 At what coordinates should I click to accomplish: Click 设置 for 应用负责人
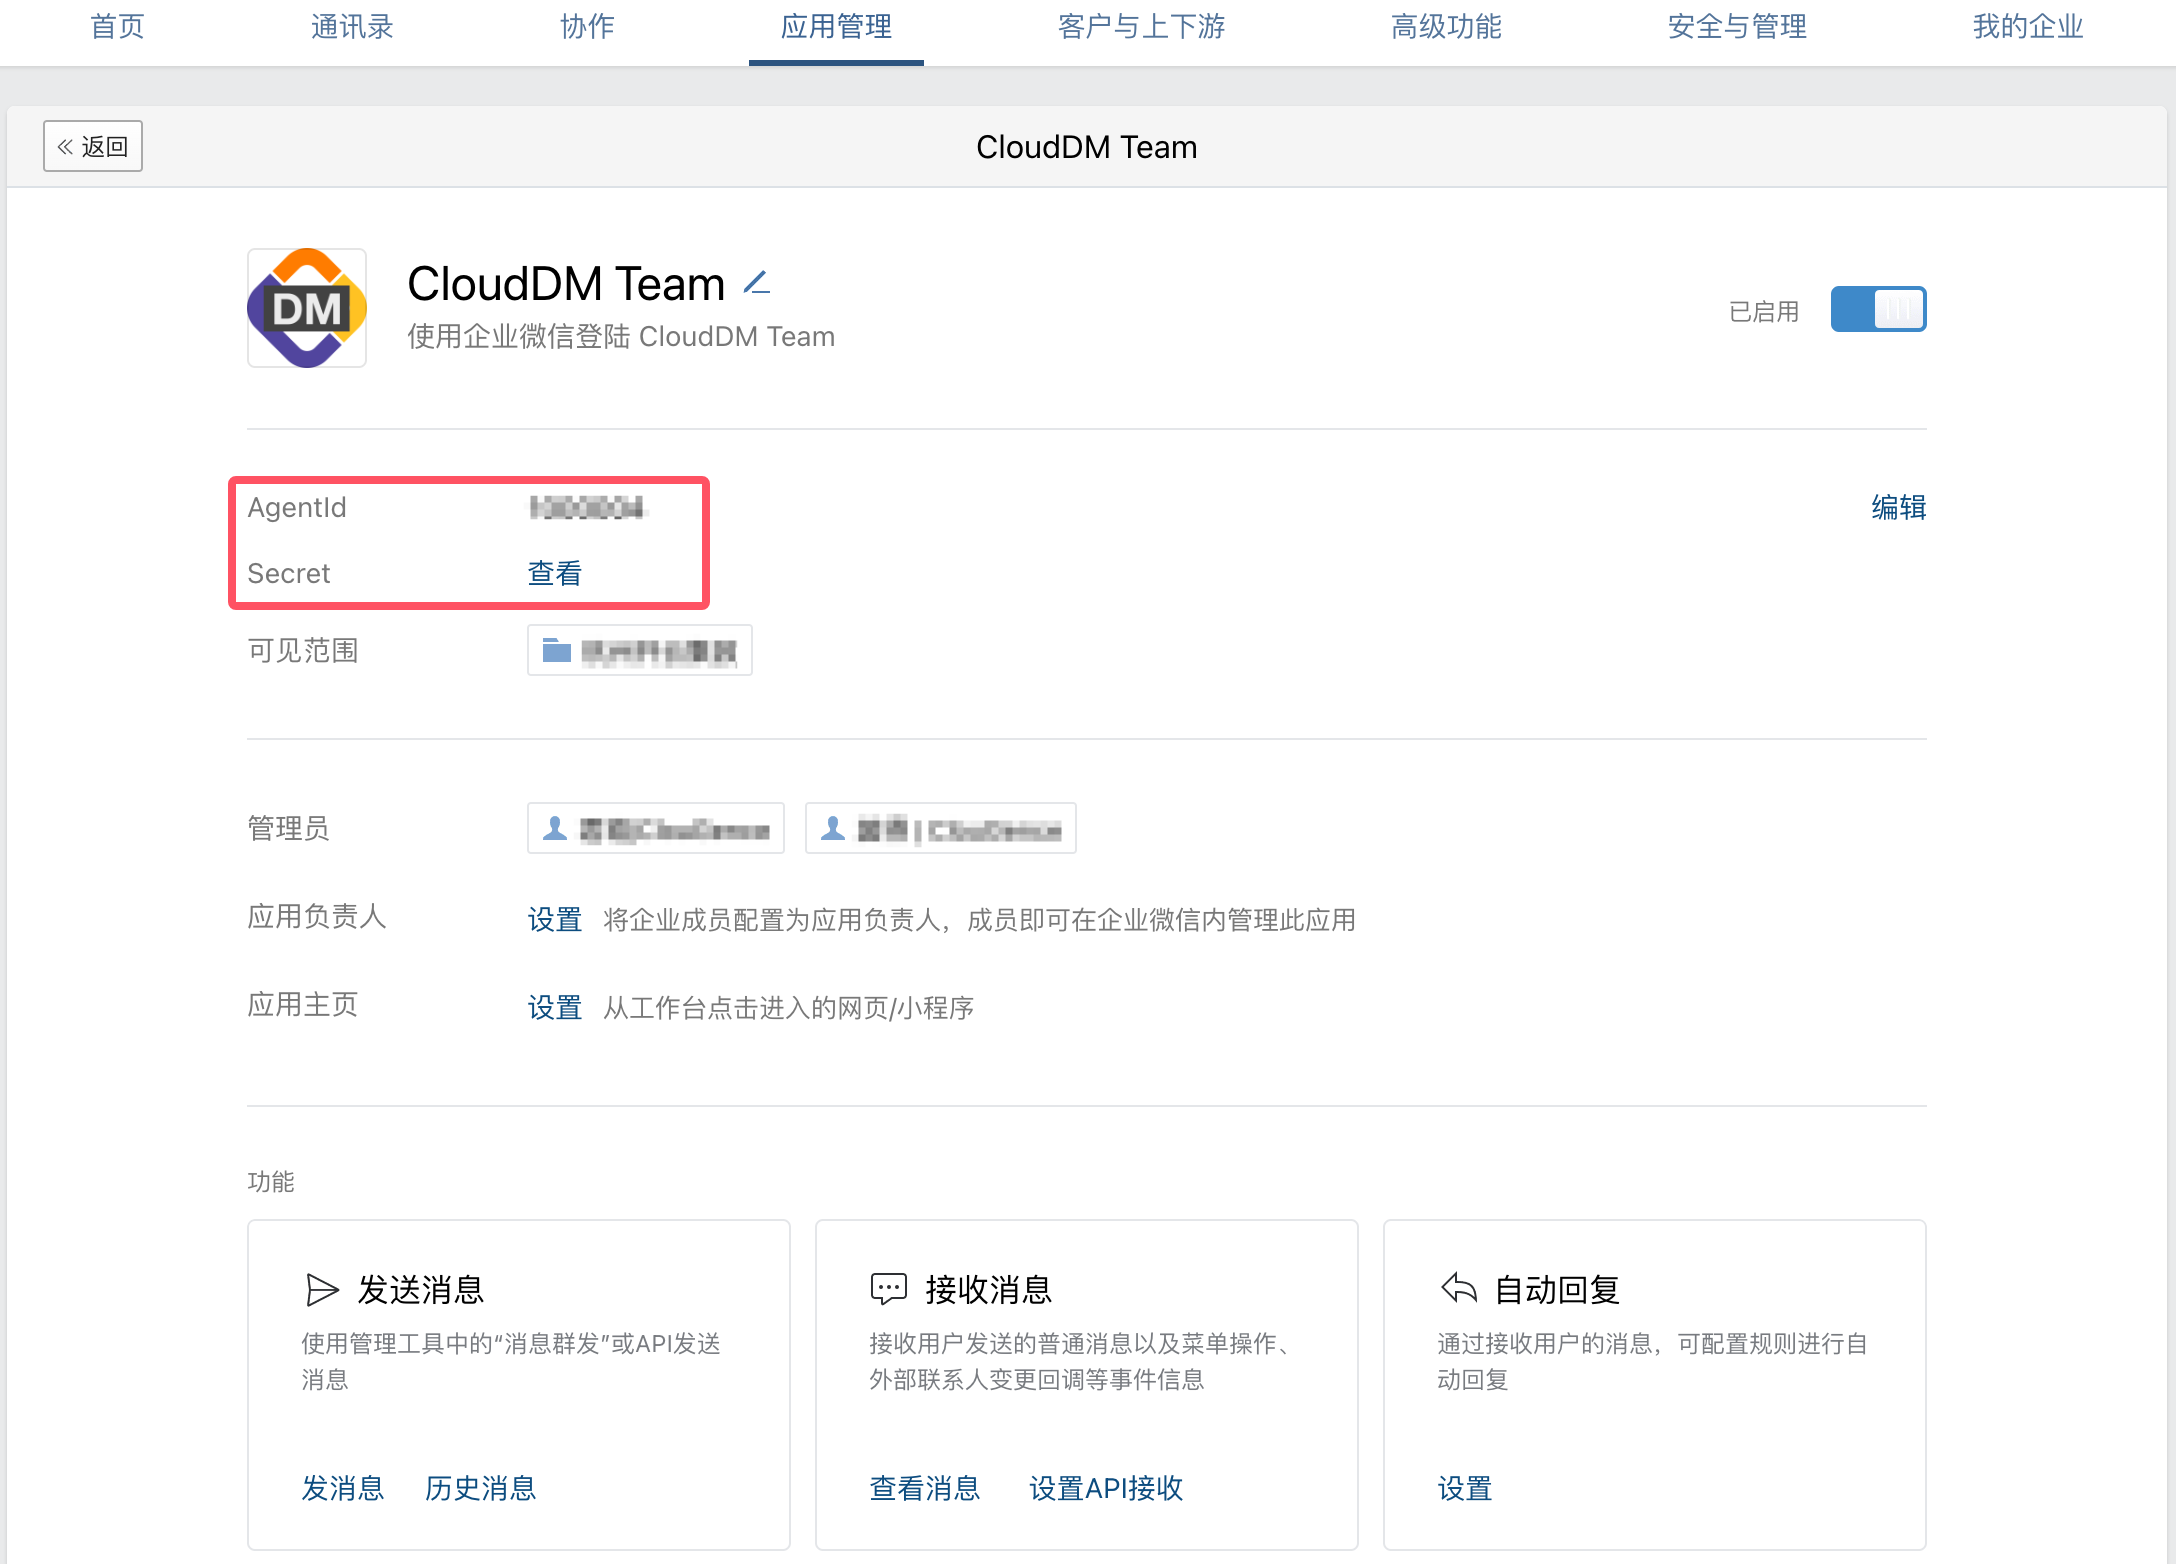coord(554,919)
